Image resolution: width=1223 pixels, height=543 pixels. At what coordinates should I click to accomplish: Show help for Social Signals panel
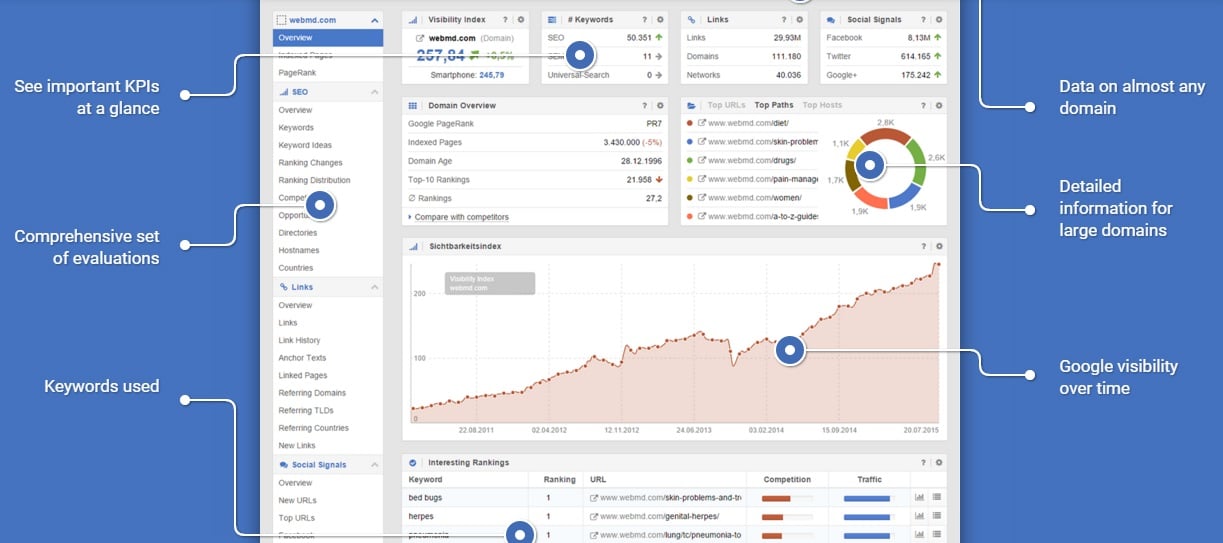(x=924, y=19)
